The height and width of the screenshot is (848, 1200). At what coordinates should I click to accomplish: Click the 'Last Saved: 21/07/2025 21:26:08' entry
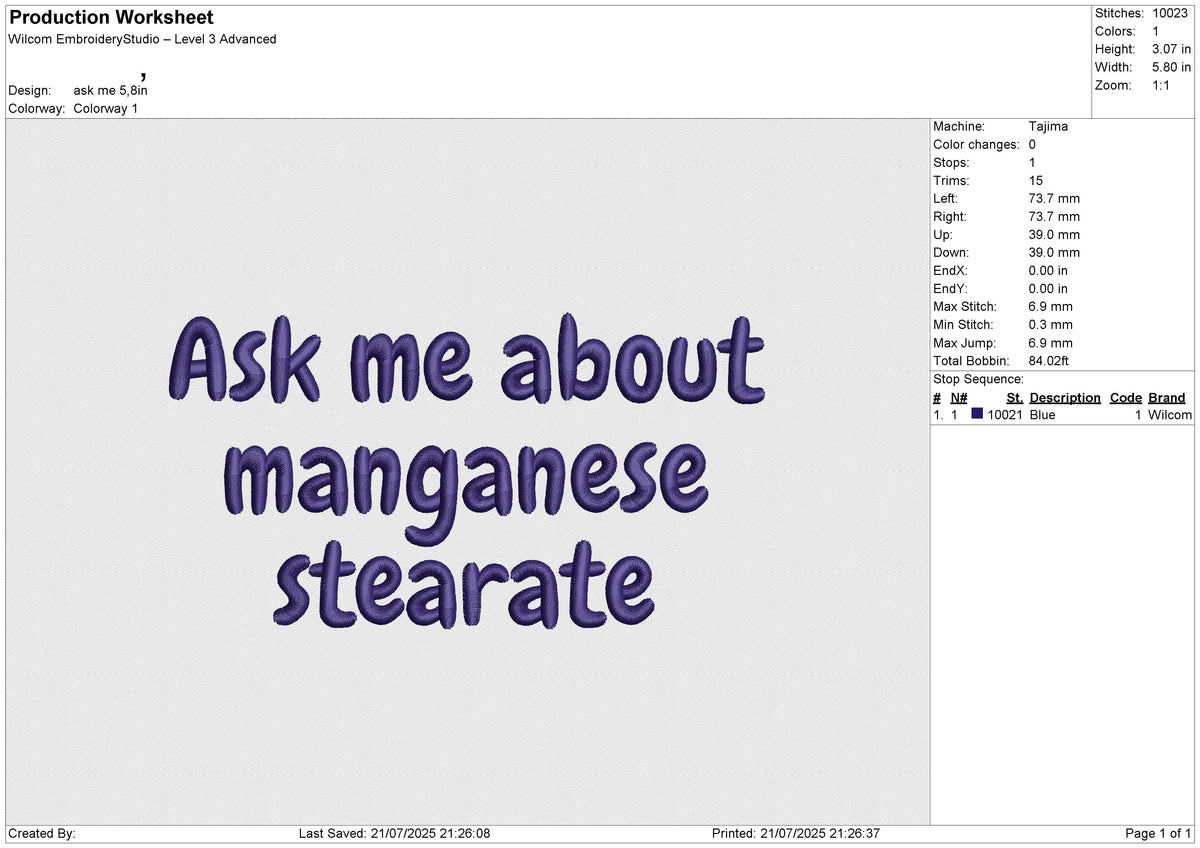point(394,833)
